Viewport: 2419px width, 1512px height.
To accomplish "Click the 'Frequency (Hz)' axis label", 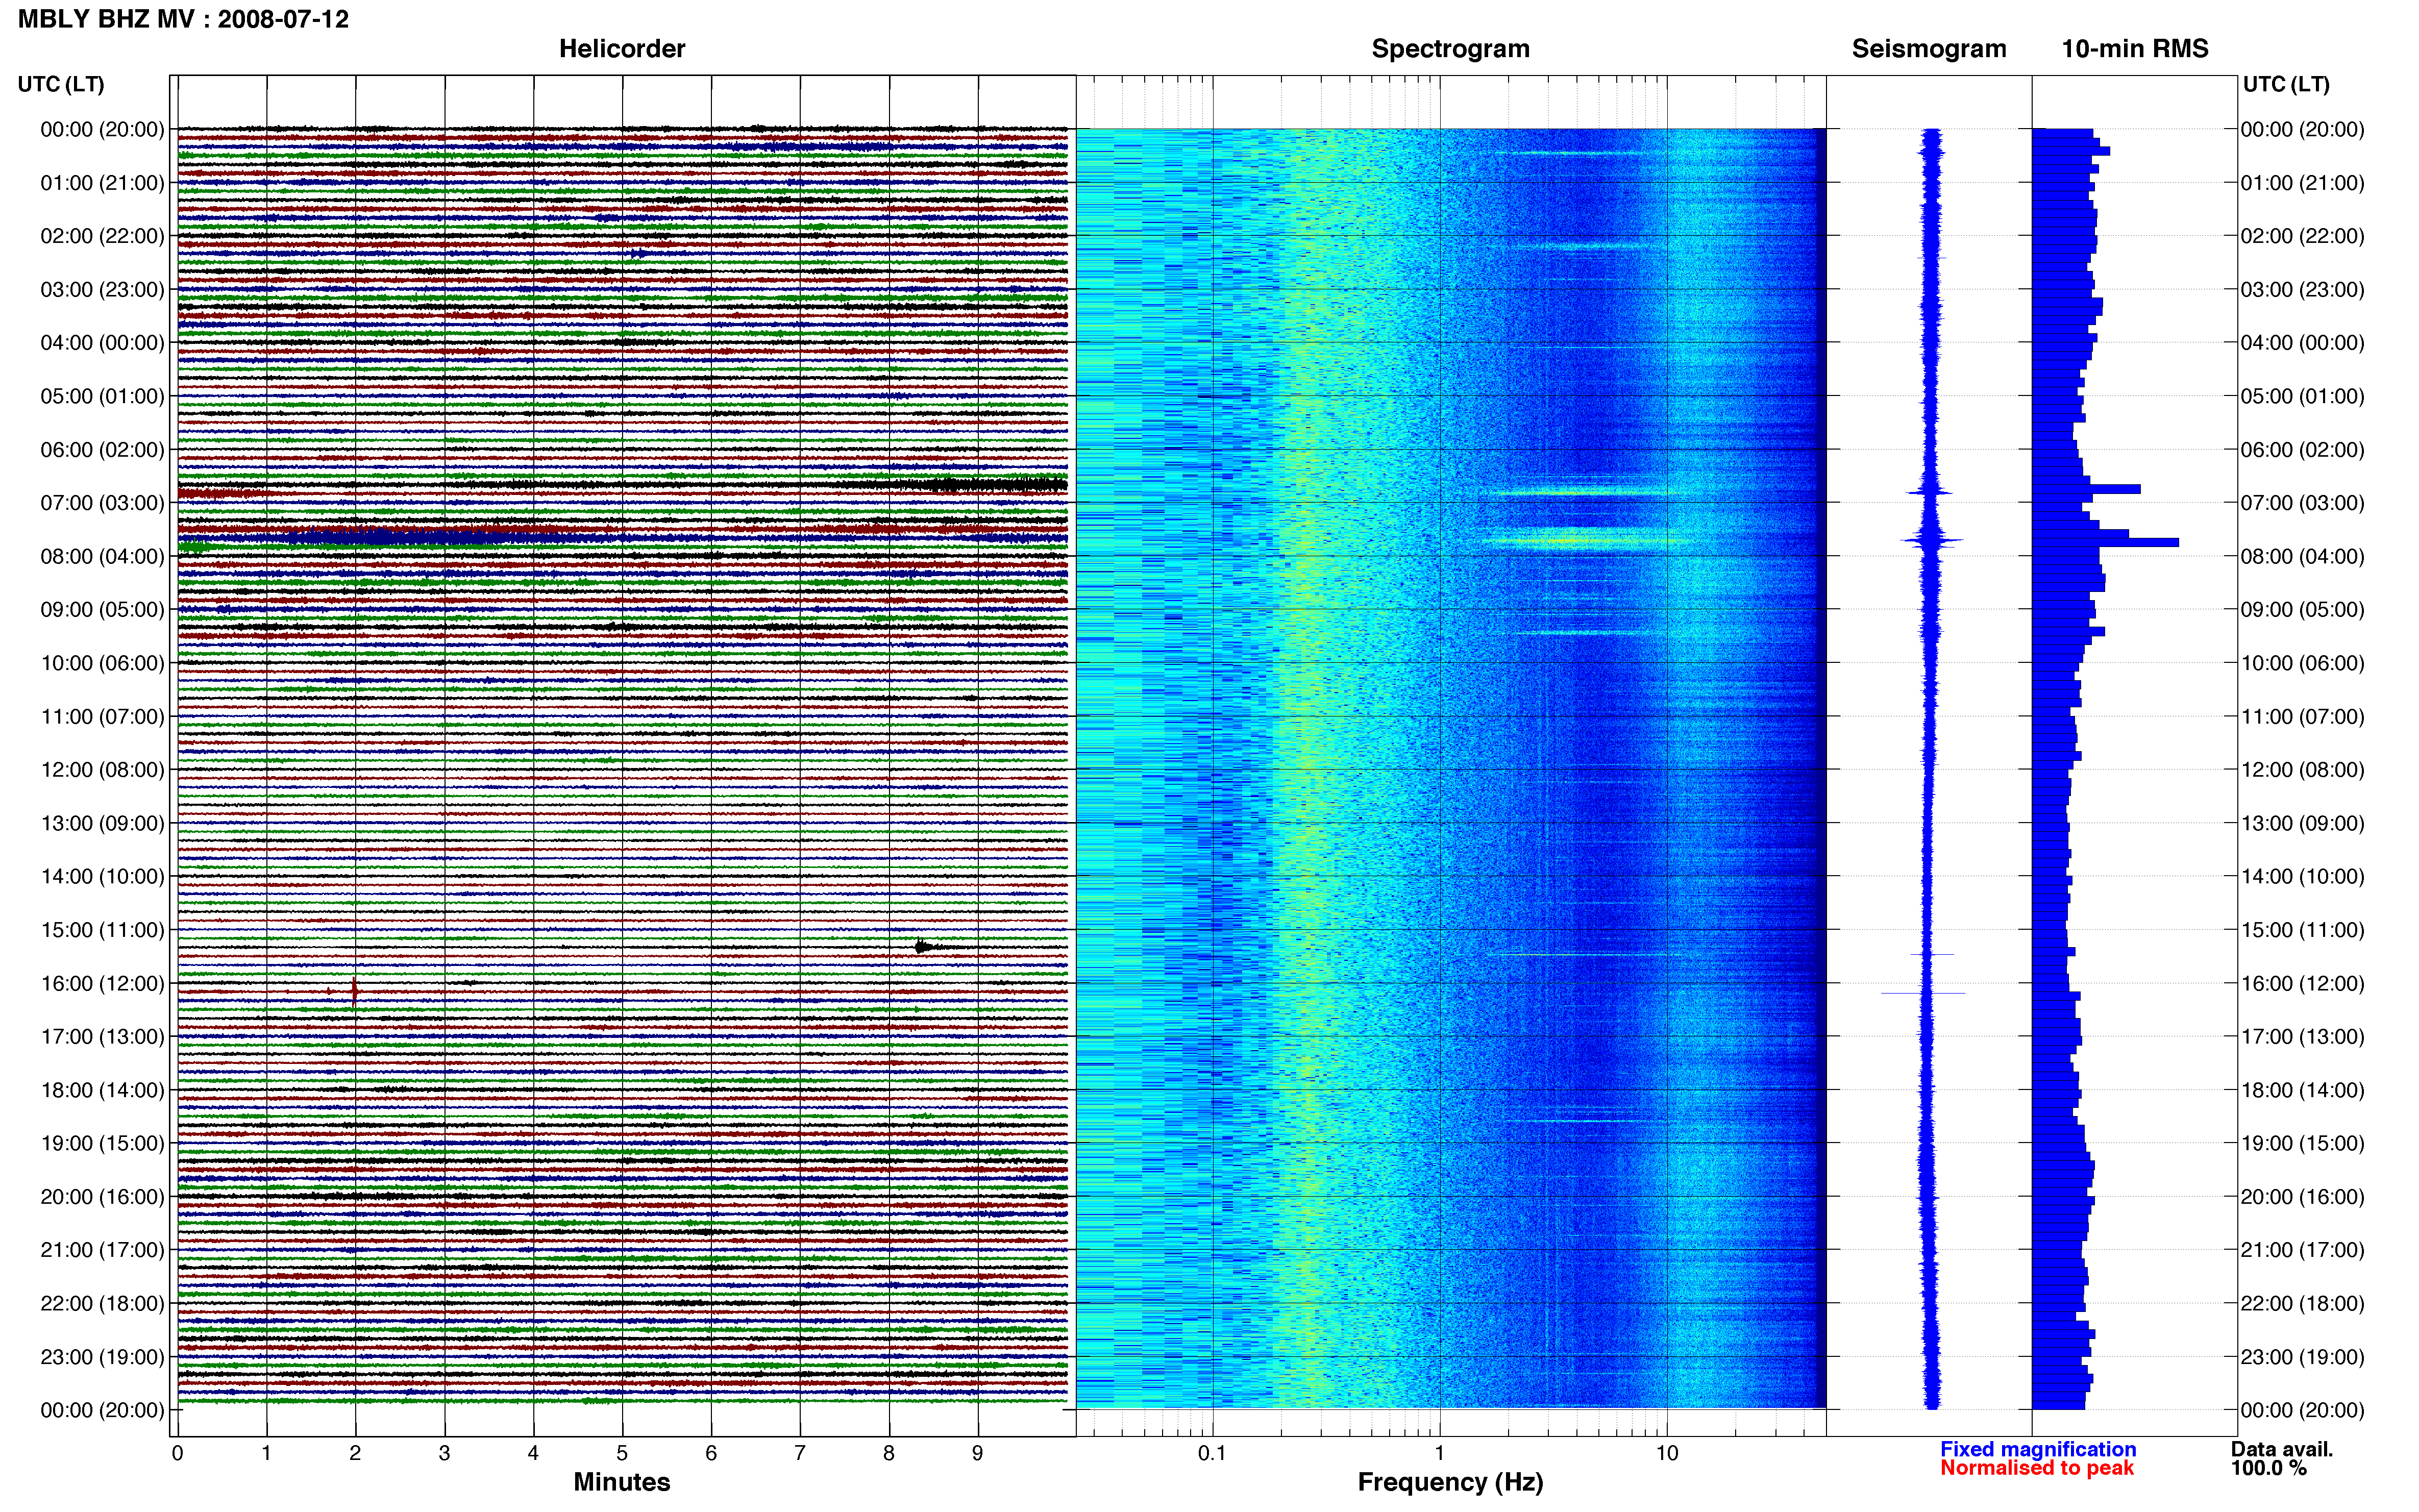I will click(1450, 1483).
